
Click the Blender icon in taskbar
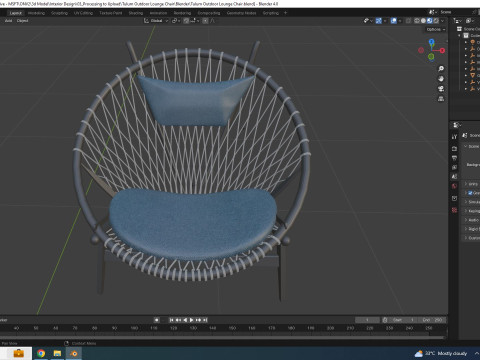click(x=74, y=353)
